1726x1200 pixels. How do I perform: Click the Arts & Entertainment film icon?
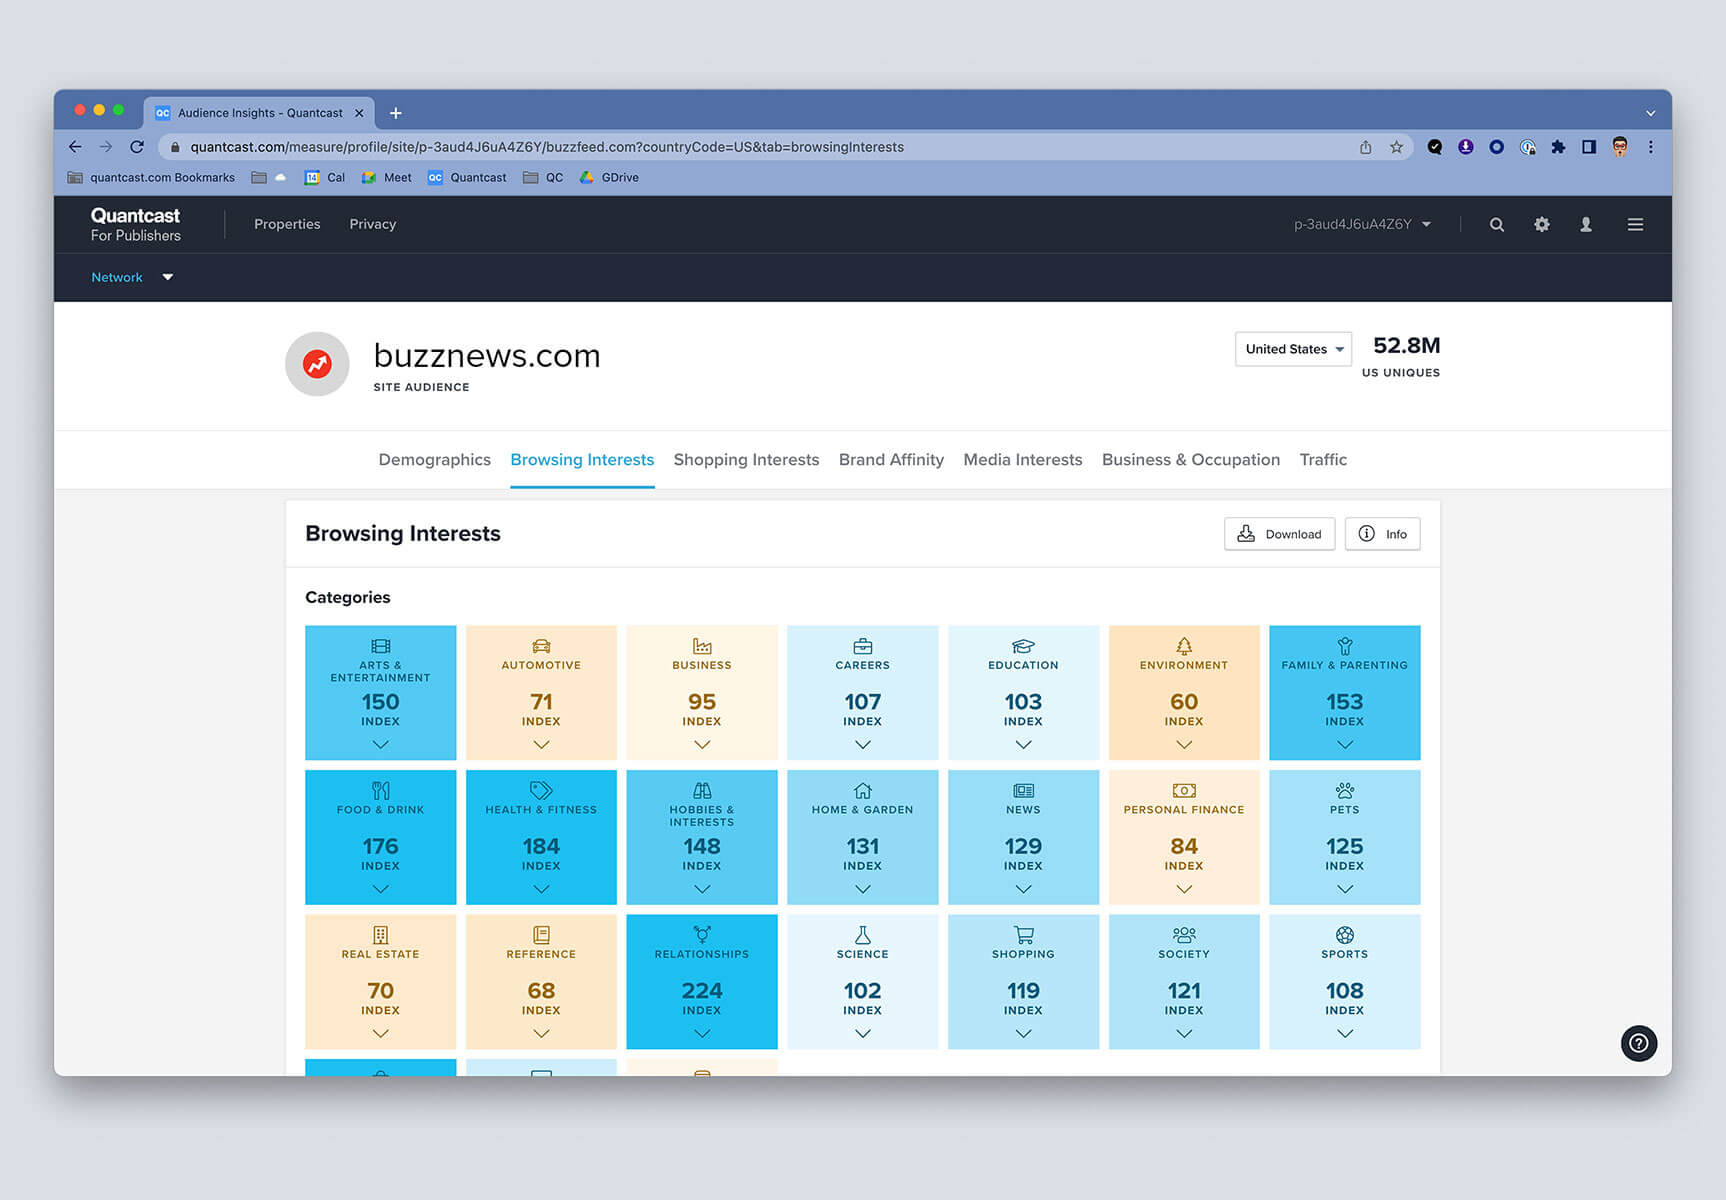pos(380,646)
